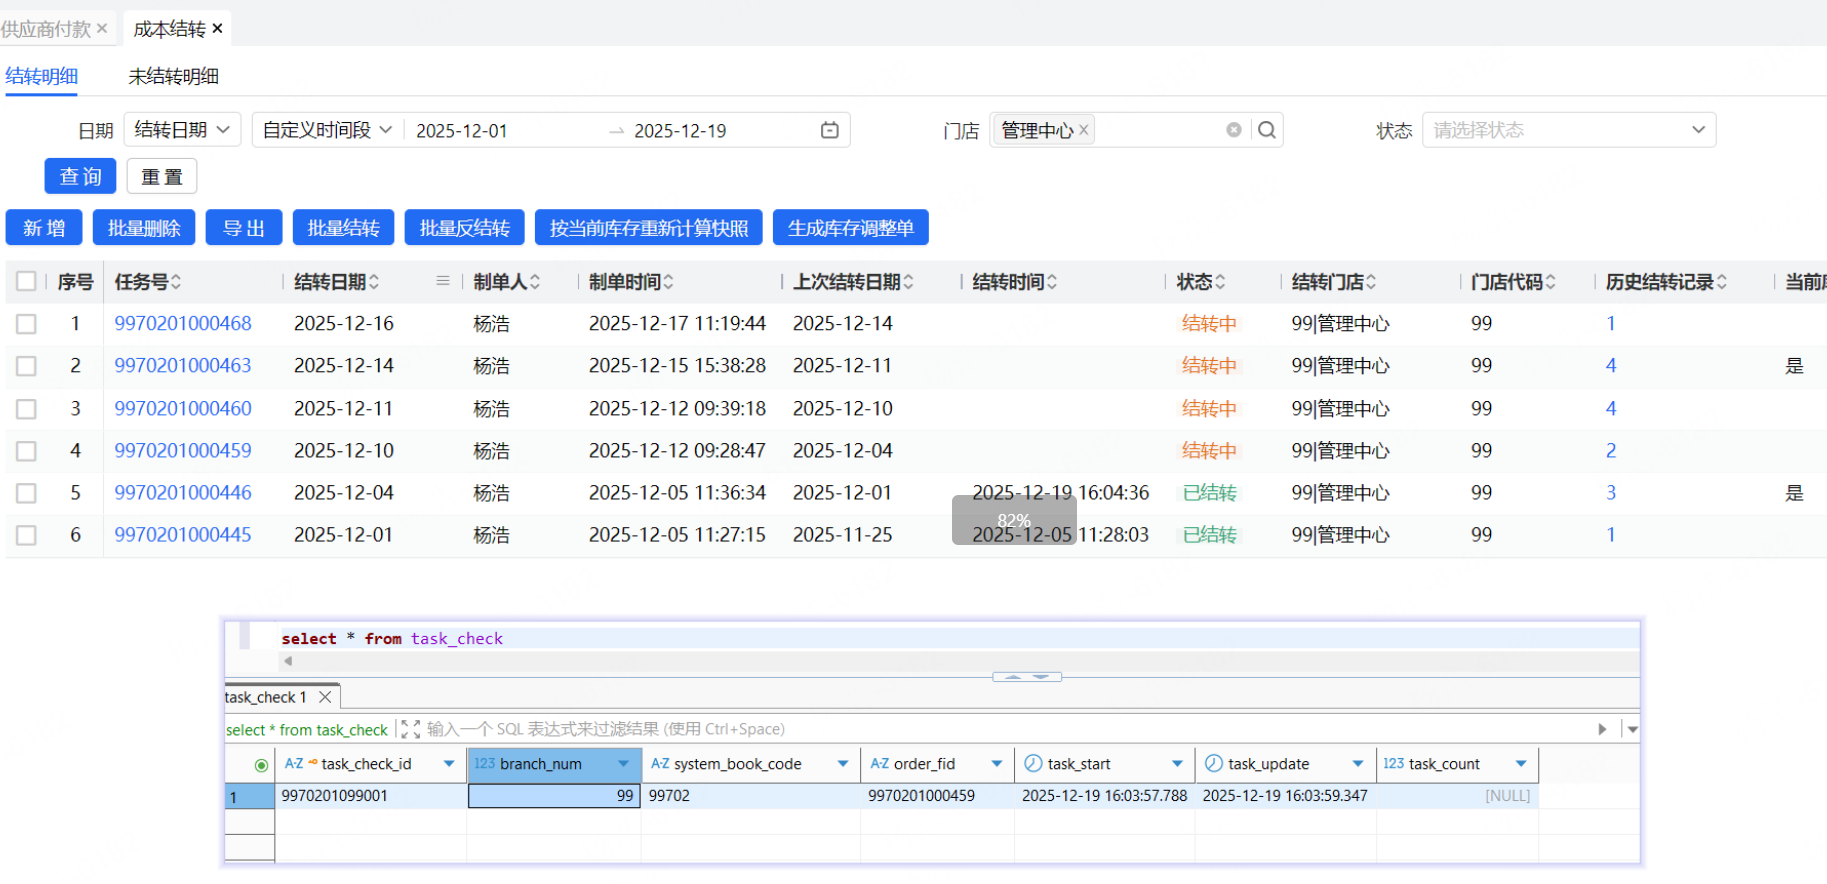Open the 自定义时间段 period dropdown

pos(327,130)
